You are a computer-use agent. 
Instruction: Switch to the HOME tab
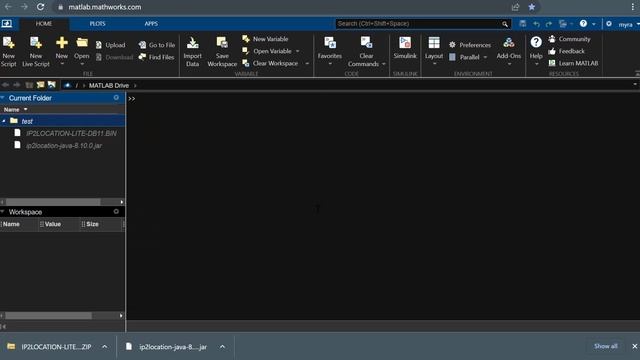(x=44, y=24)
